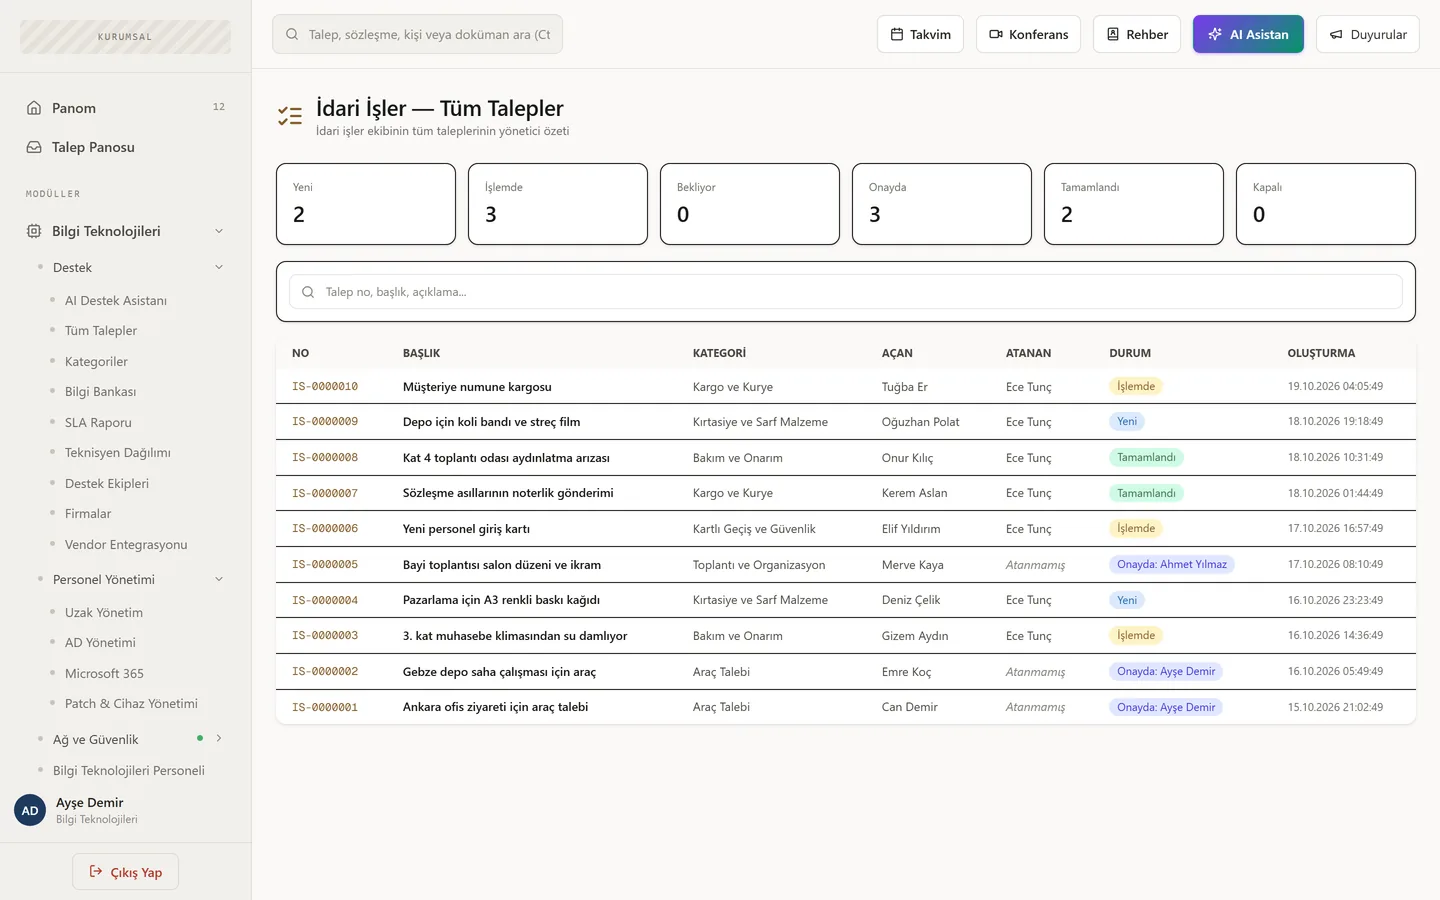The height and width of the screenshot is (900, 1440).
Task: Expand the Ağ ve Güvenlik section arrow
Action: pyautogui.click(x=219, y=739)
